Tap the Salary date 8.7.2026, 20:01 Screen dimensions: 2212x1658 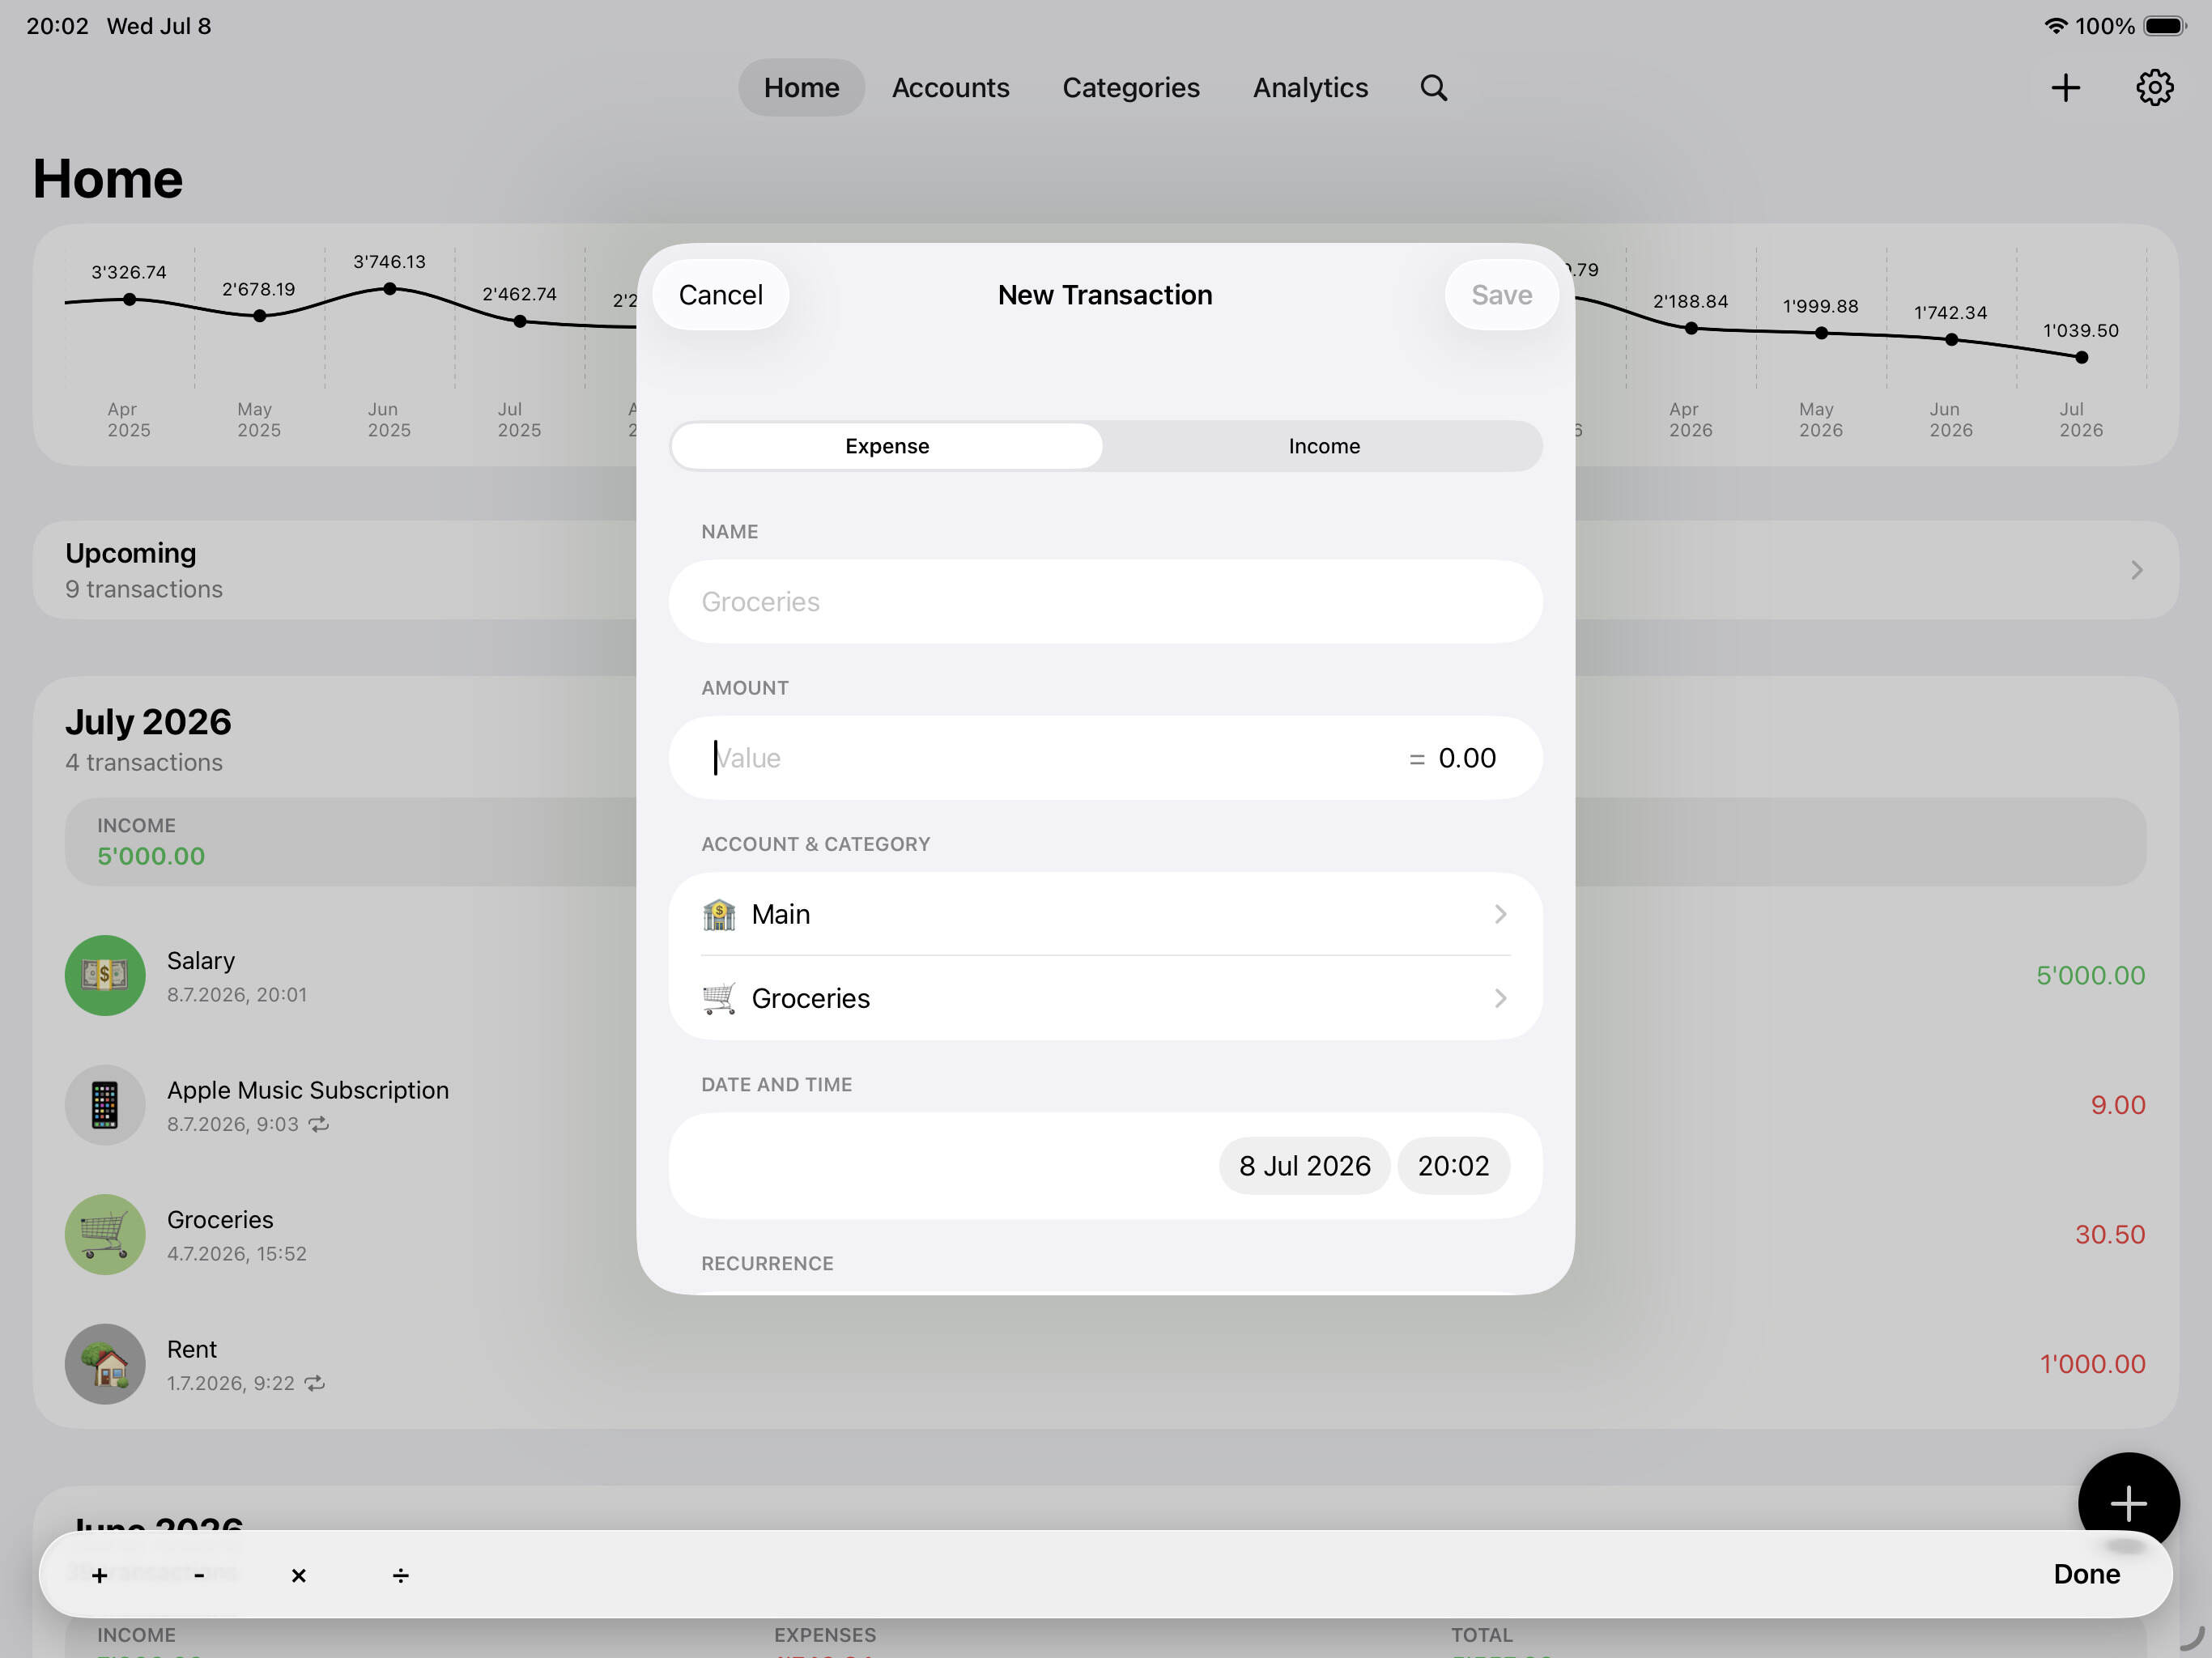click(x=237, y=995)
